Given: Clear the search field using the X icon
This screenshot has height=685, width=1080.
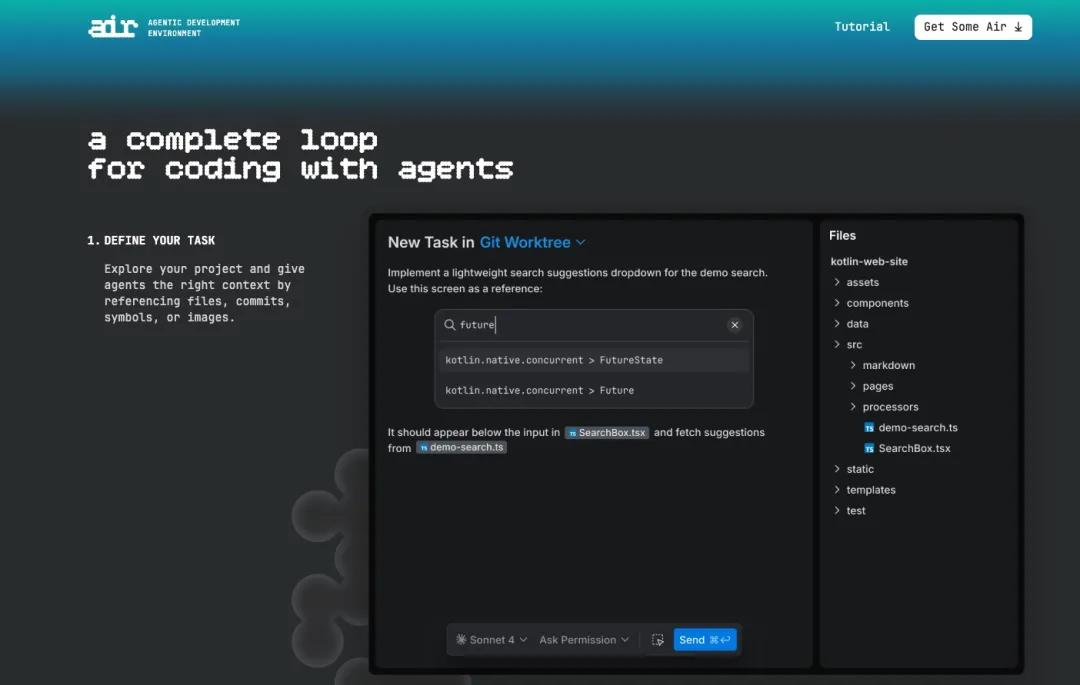Looking at the screenshot, I should pyautogui.click(x=735, y=324).
